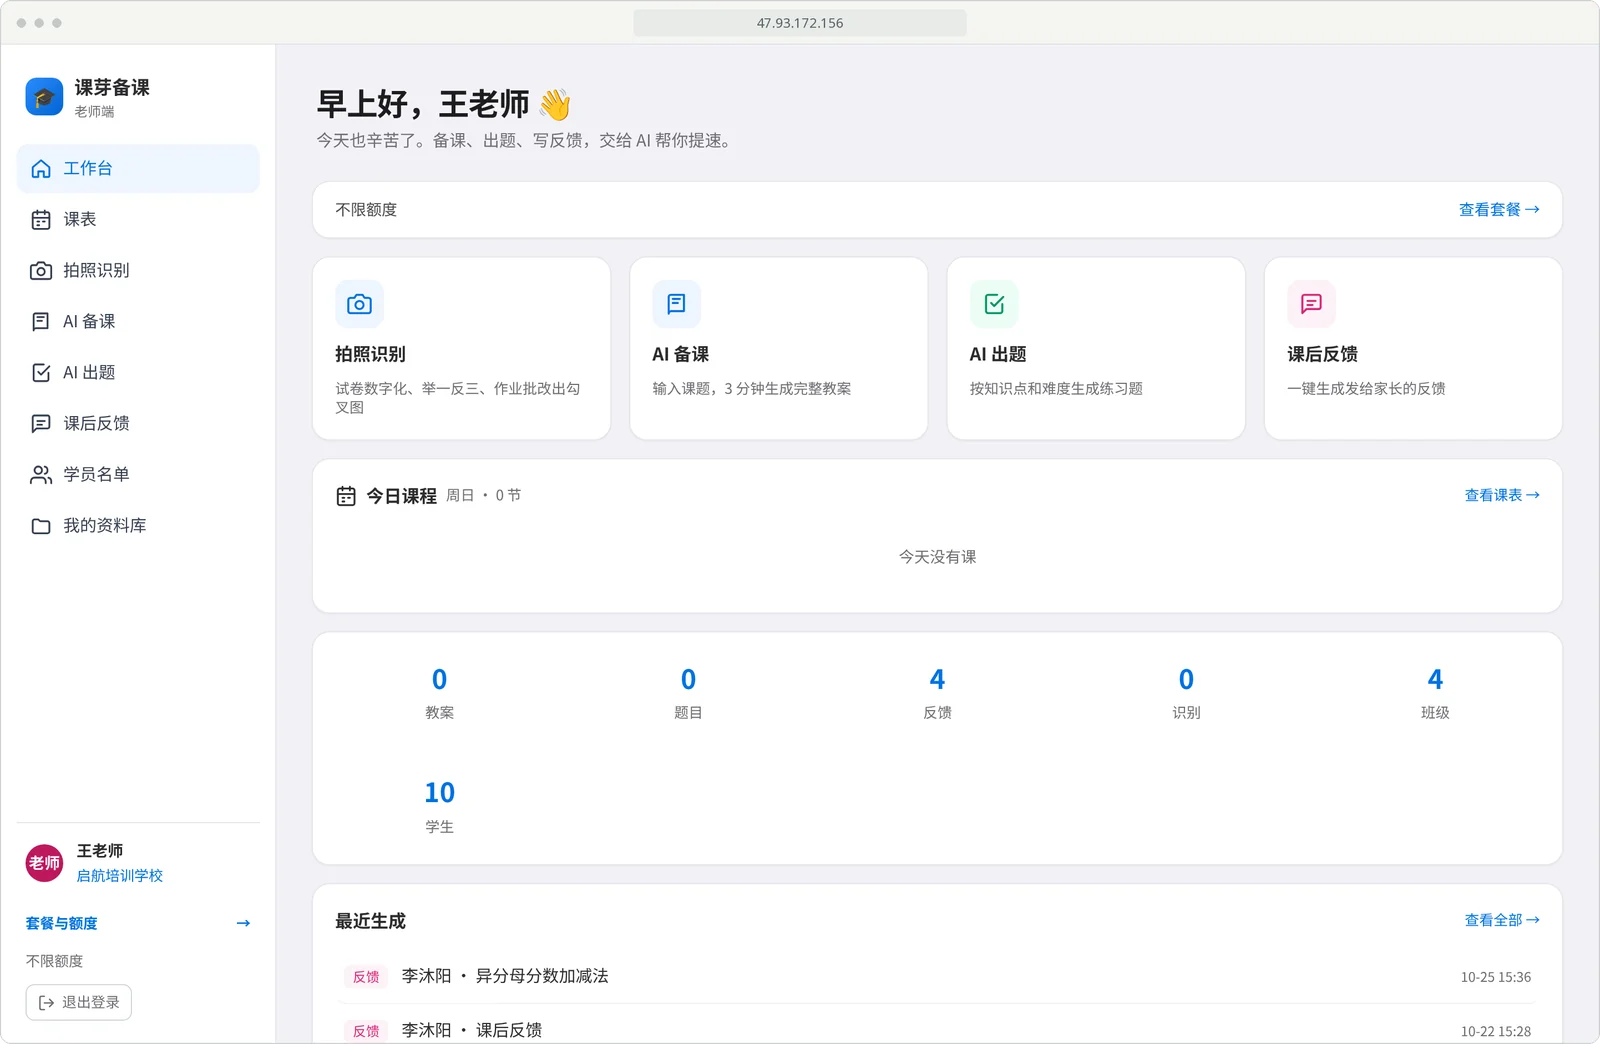
Task: Click the 老师 avatar circle
Action: tap(44, 863)
